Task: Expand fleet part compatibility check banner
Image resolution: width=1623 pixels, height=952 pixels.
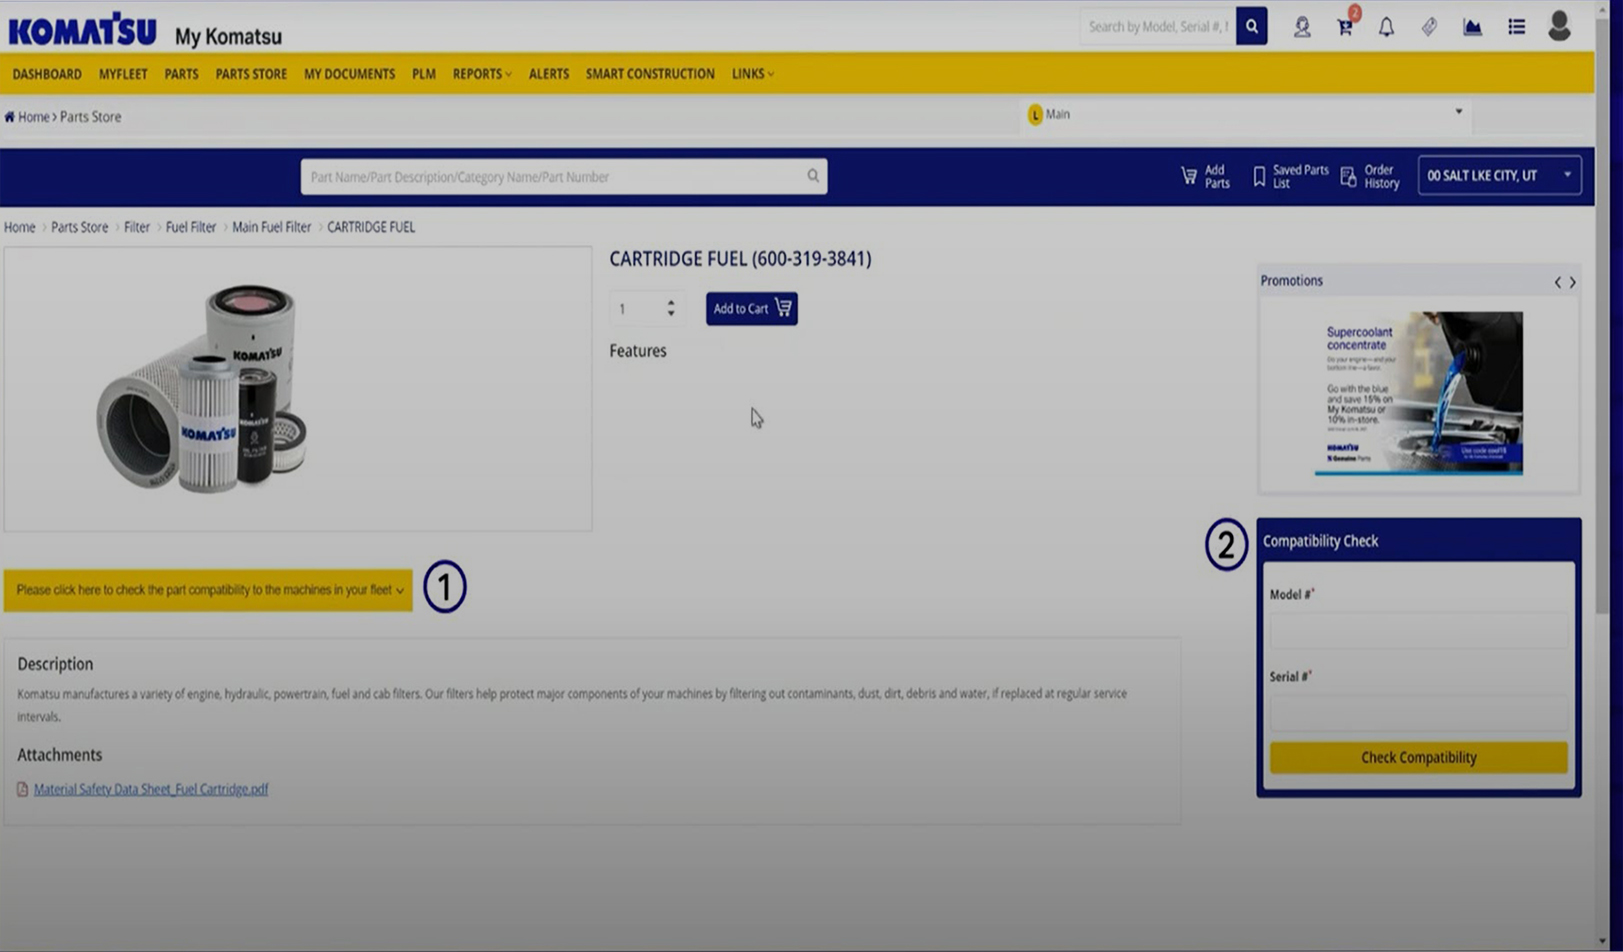Action: click(208, 590)
